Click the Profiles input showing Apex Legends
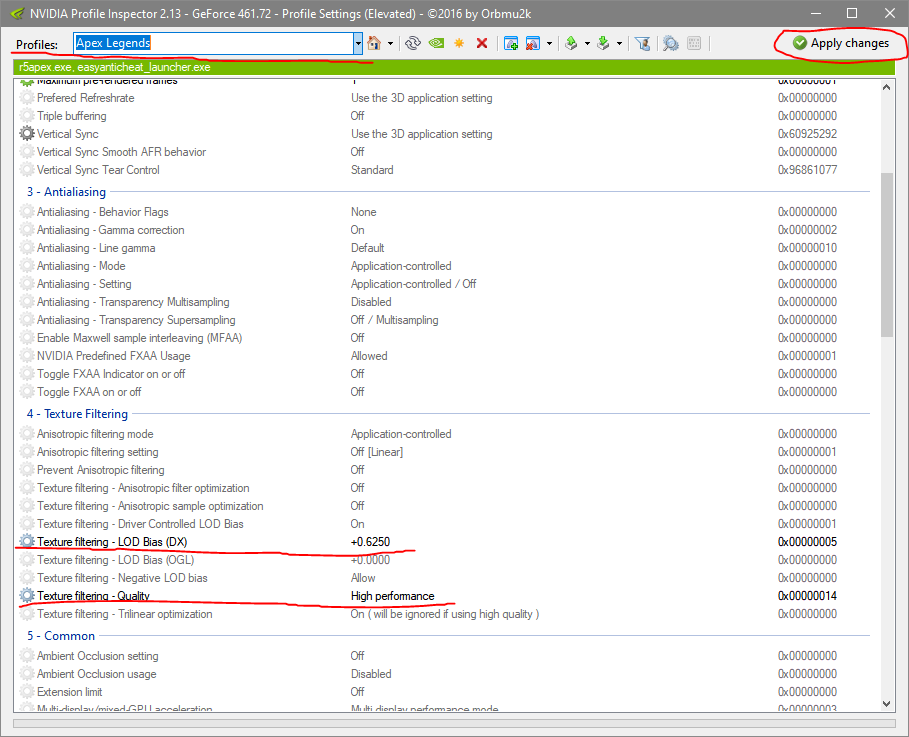 (x=213, y=43)
